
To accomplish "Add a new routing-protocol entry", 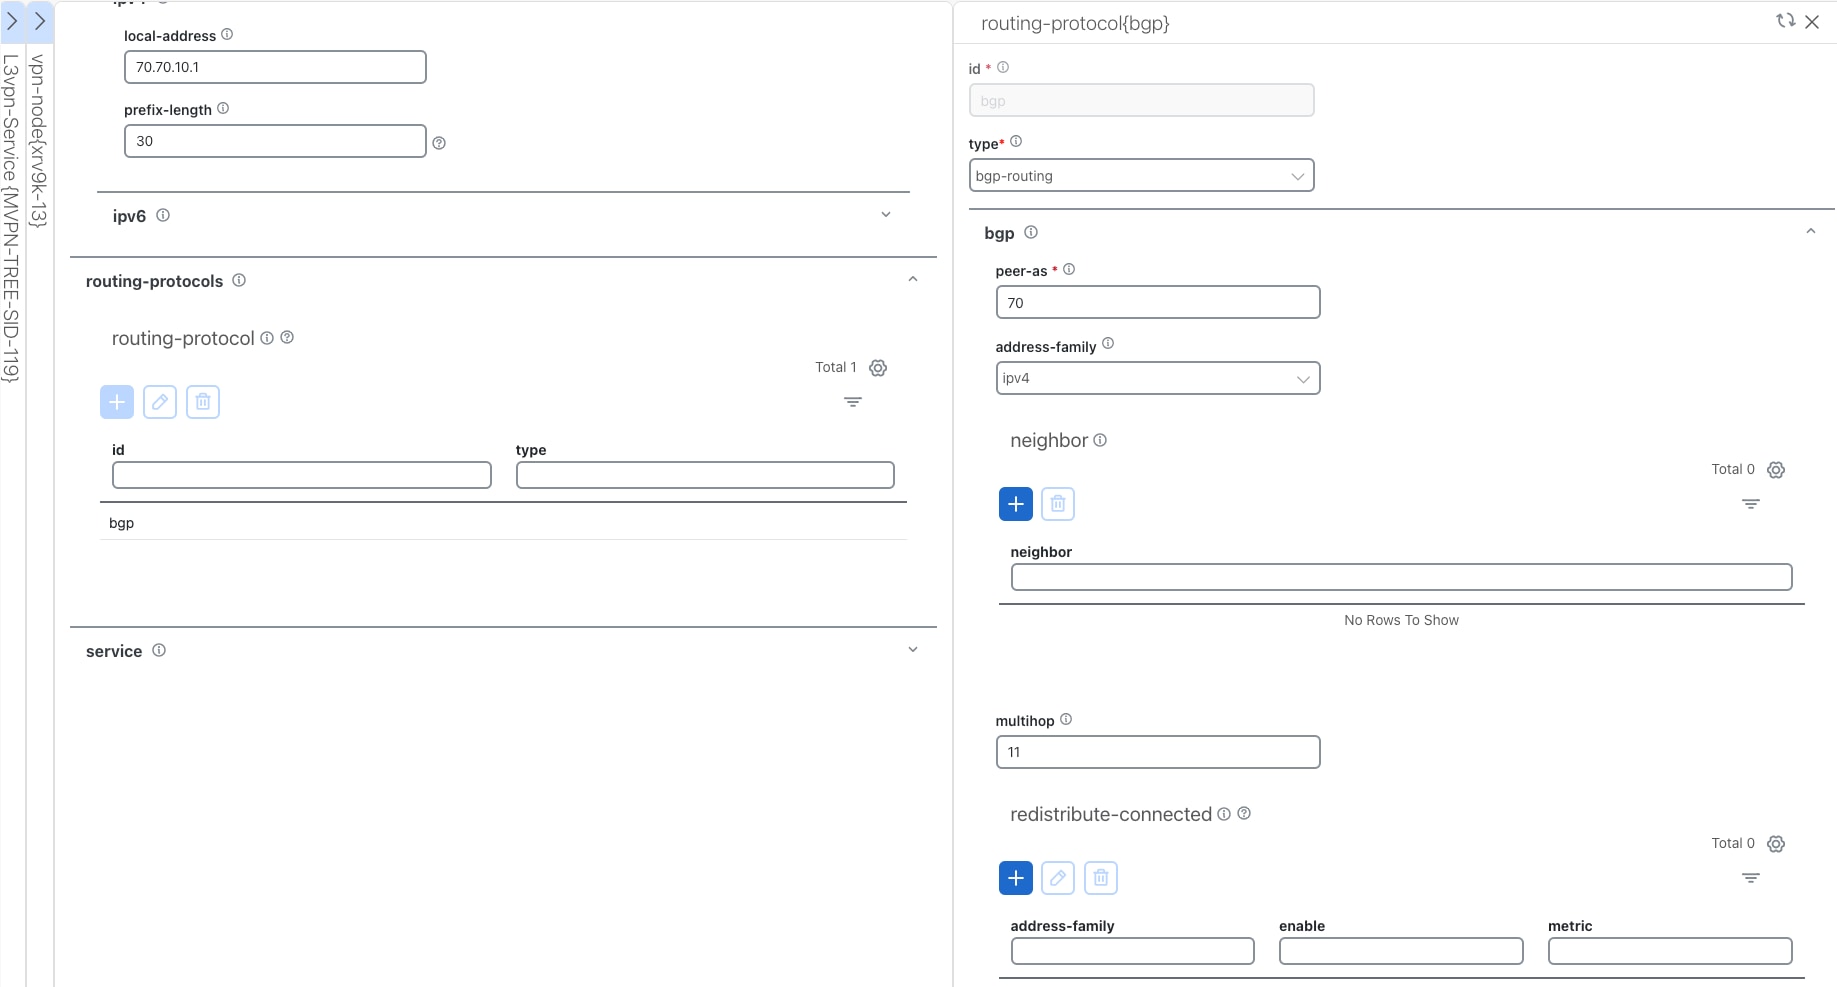I will pyautogui.click(x=116, y=401).
